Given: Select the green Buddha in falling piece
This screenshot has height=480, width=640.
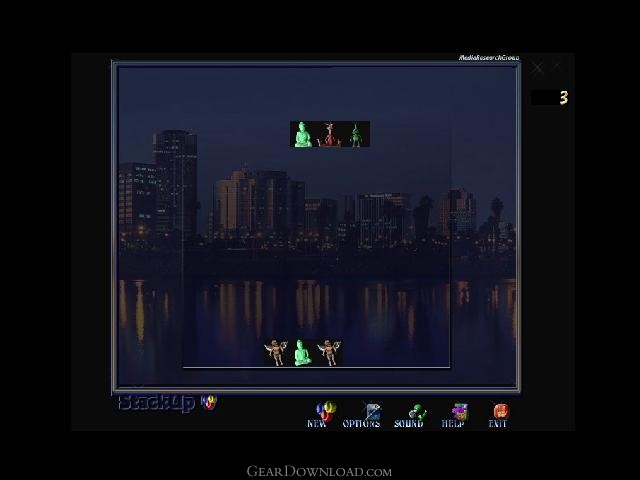Looking at the screenshot, I should (x=303, y=134).
